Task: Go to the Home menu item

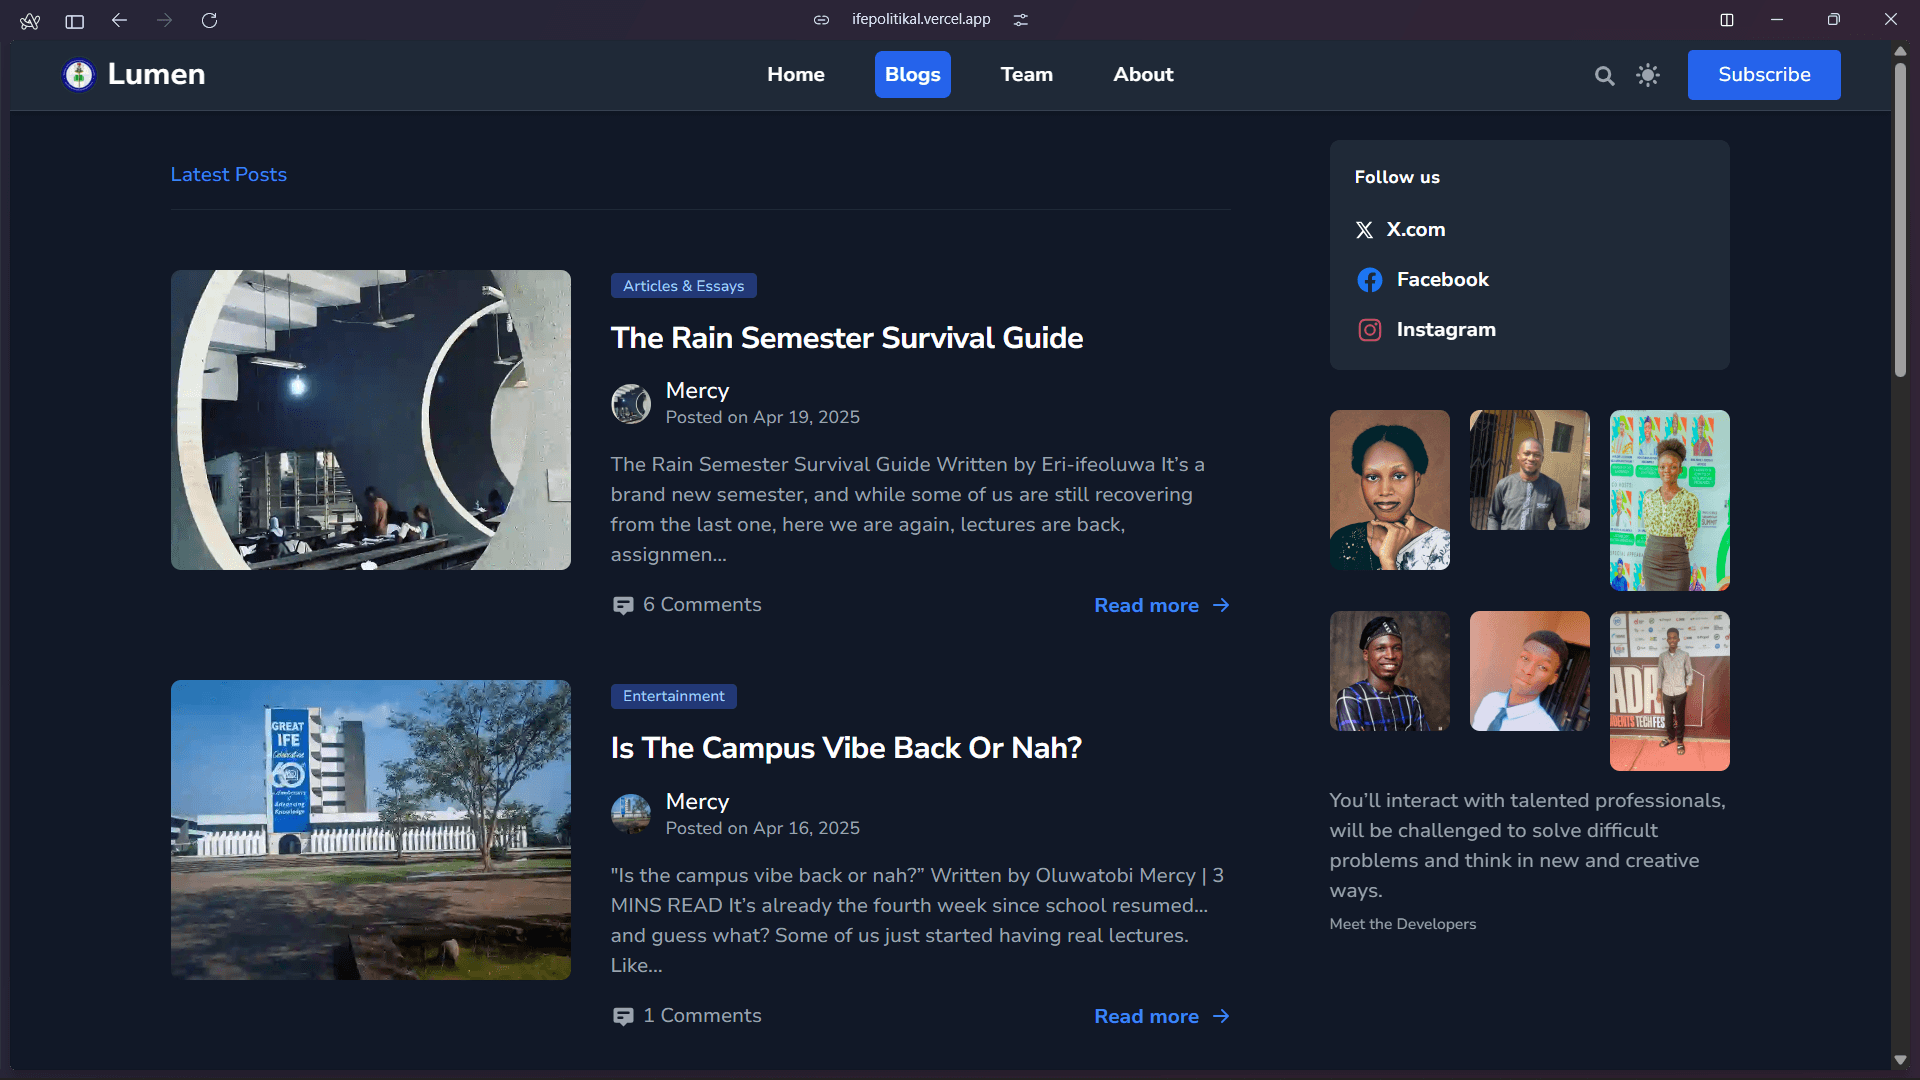Action: [795, 75]
